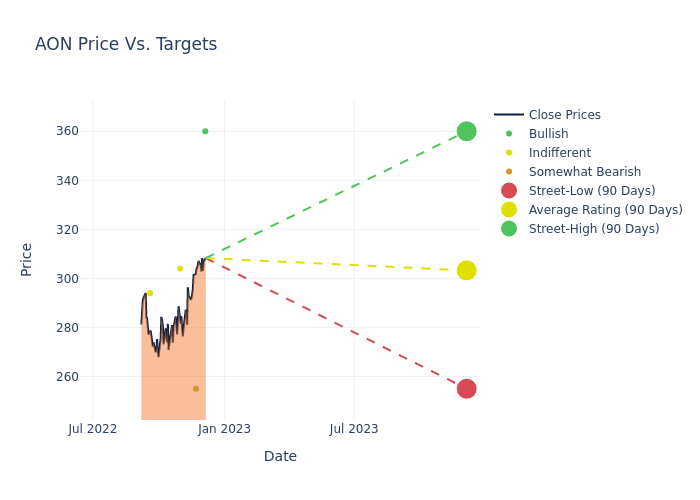700x500 pixels.
Task: Toggle the Indifferent legend entry
Action: (x=559, y=153)
